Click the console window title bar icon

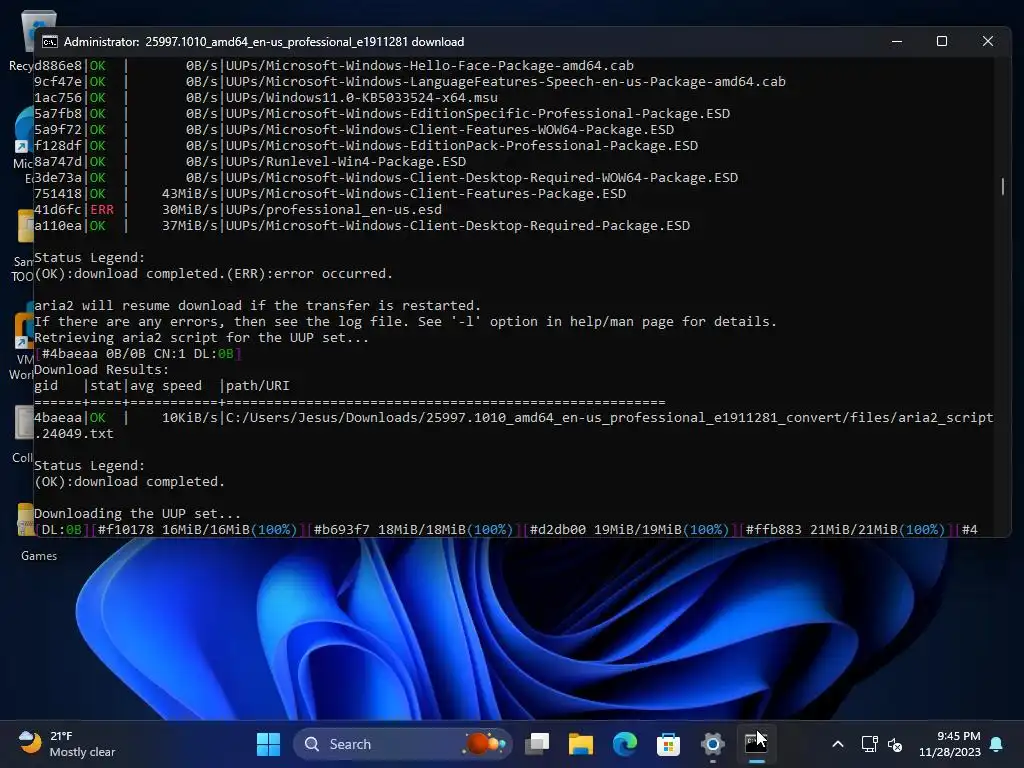(x=50, y=42)
